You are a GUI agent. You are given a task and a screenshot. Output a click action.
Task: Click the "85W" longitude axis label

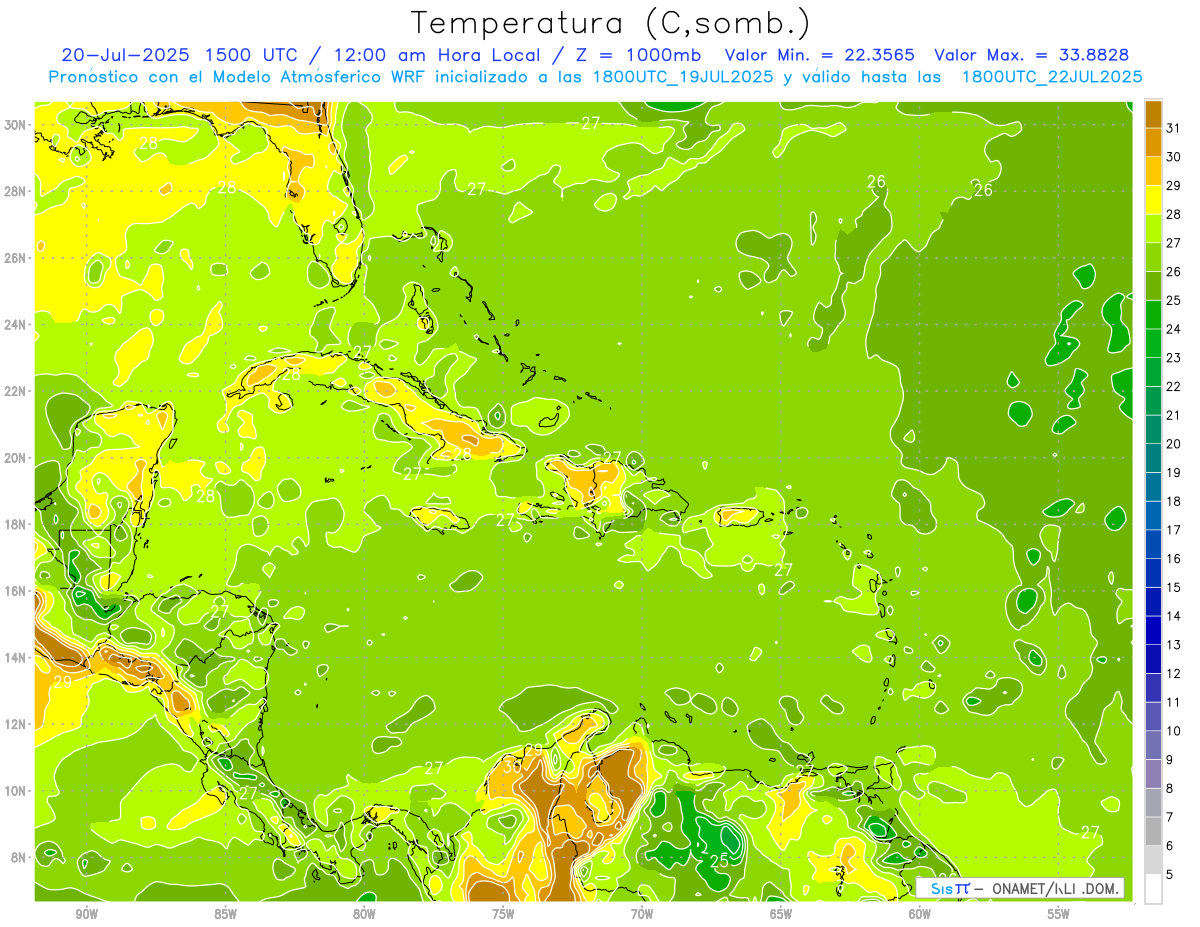pyautogui.click(x=226, y=914)
